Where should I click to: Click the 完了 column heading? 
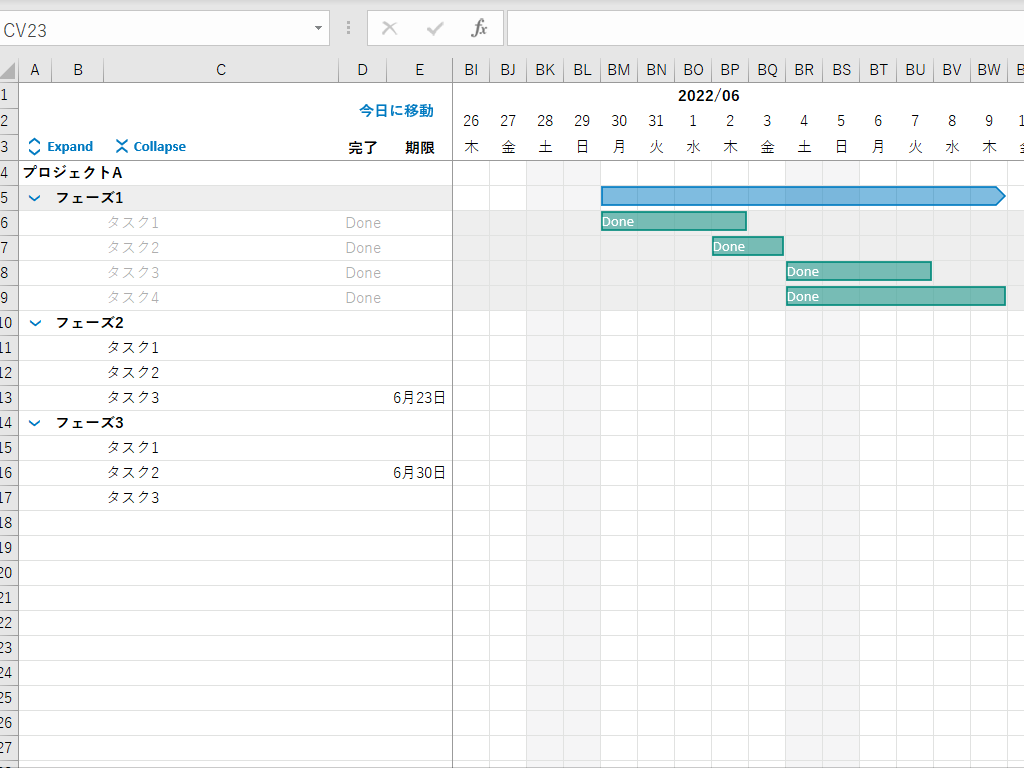click(362, 148)
